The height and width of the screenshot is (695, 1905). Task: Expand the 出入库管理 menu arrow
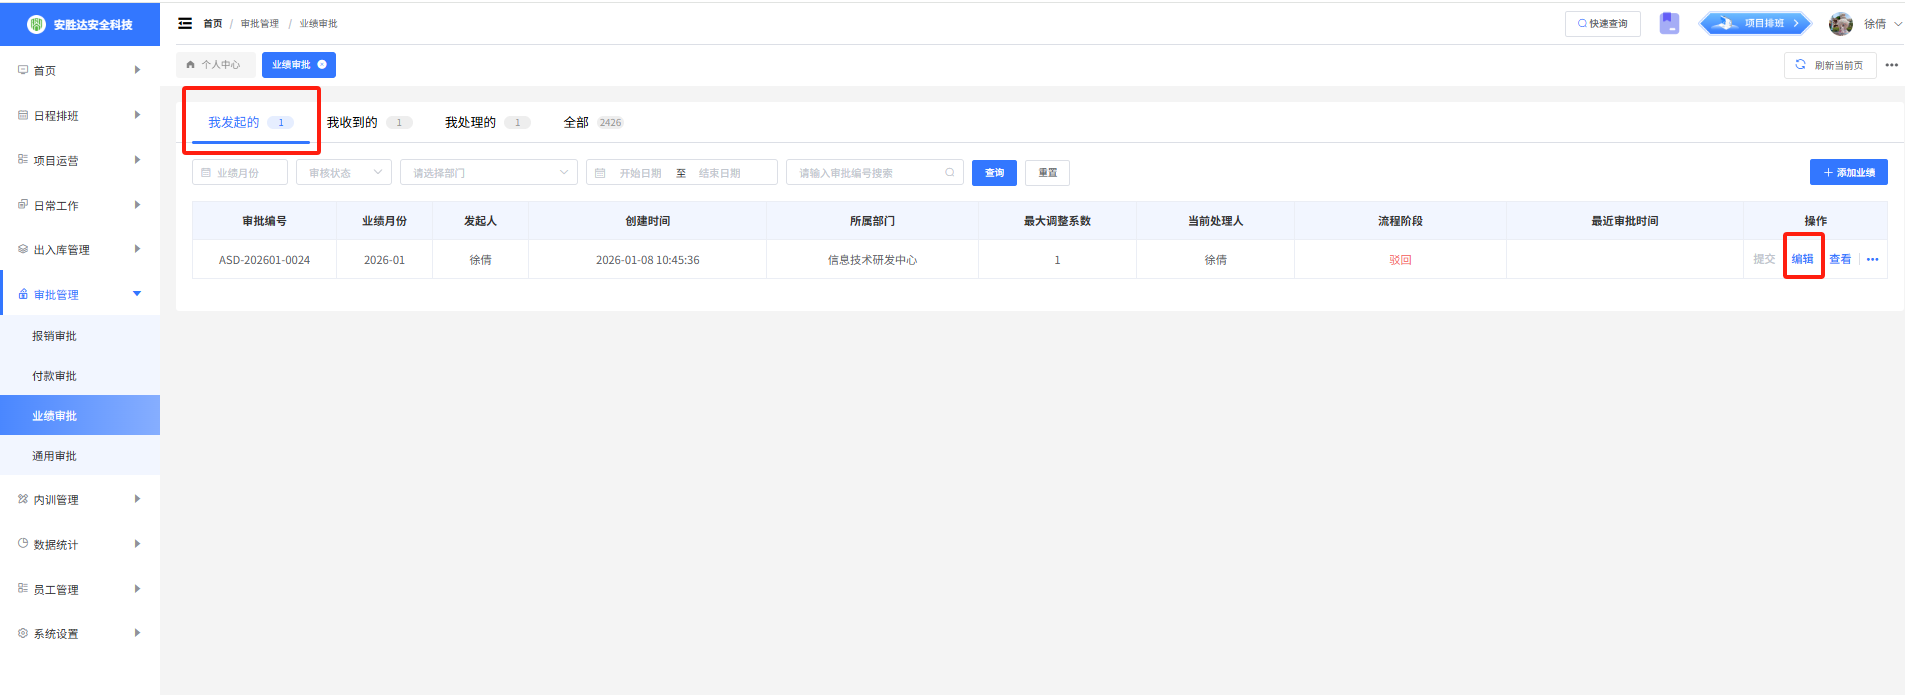[137, 249]
